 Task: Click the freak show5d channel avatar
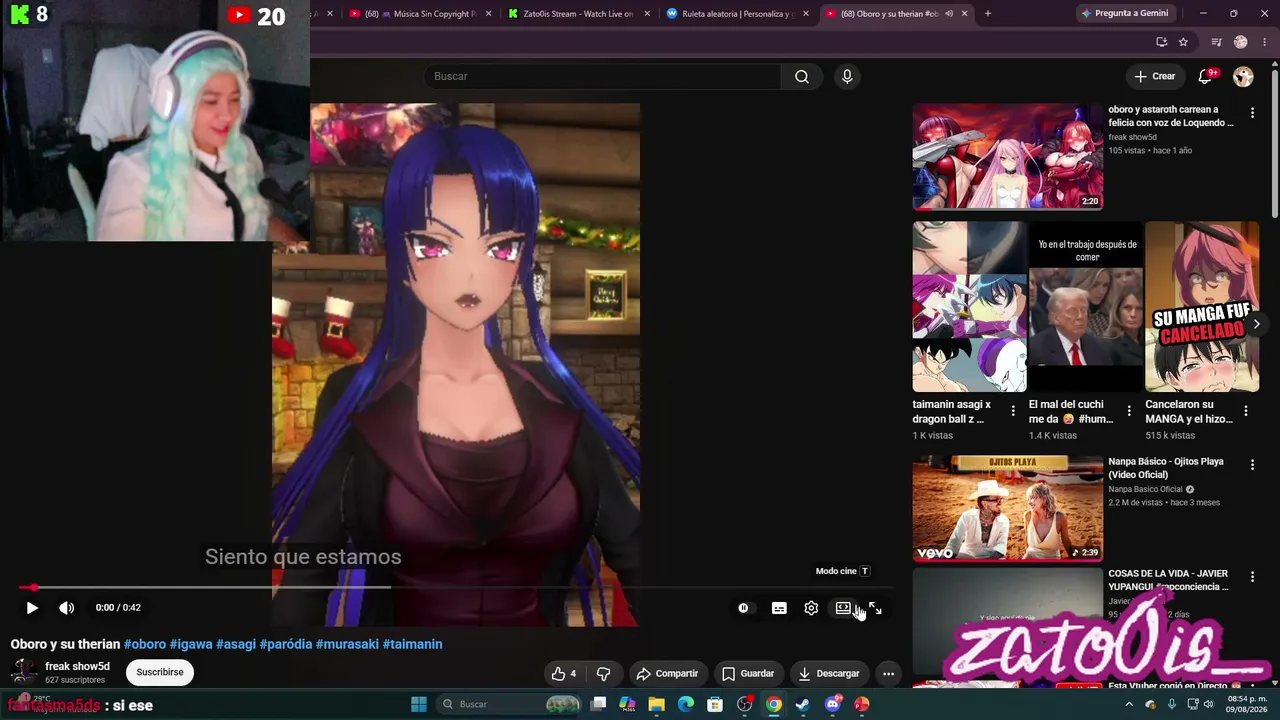pos(23,672)
